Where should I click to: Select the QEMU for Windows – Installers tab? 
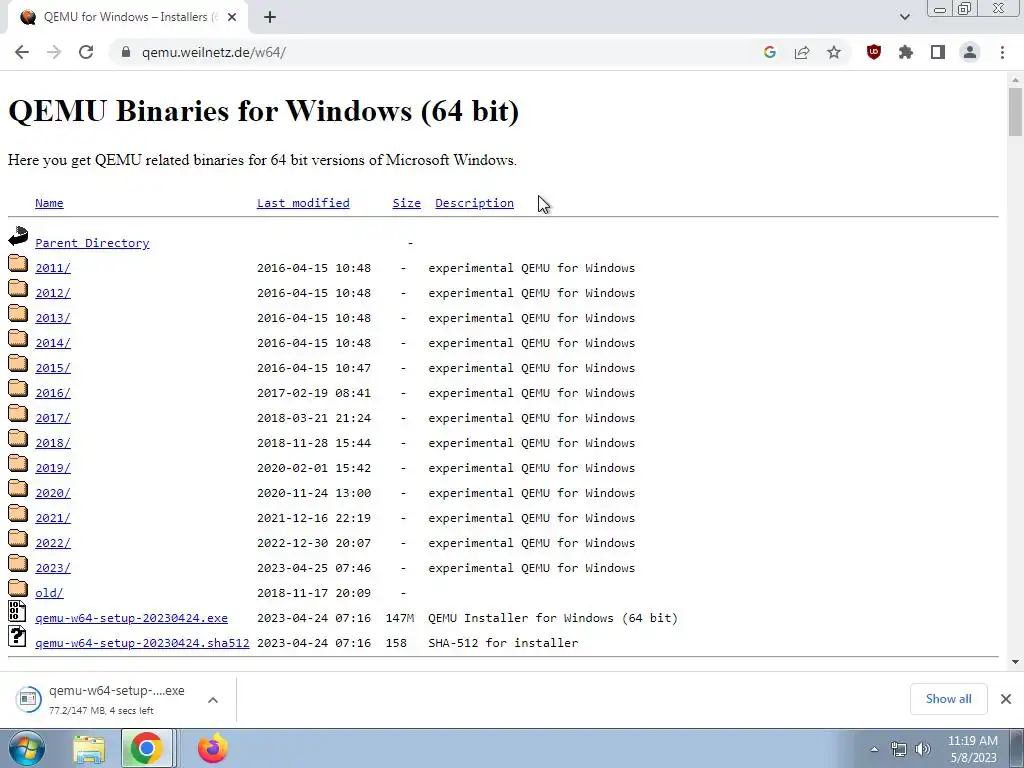point(127,17)
